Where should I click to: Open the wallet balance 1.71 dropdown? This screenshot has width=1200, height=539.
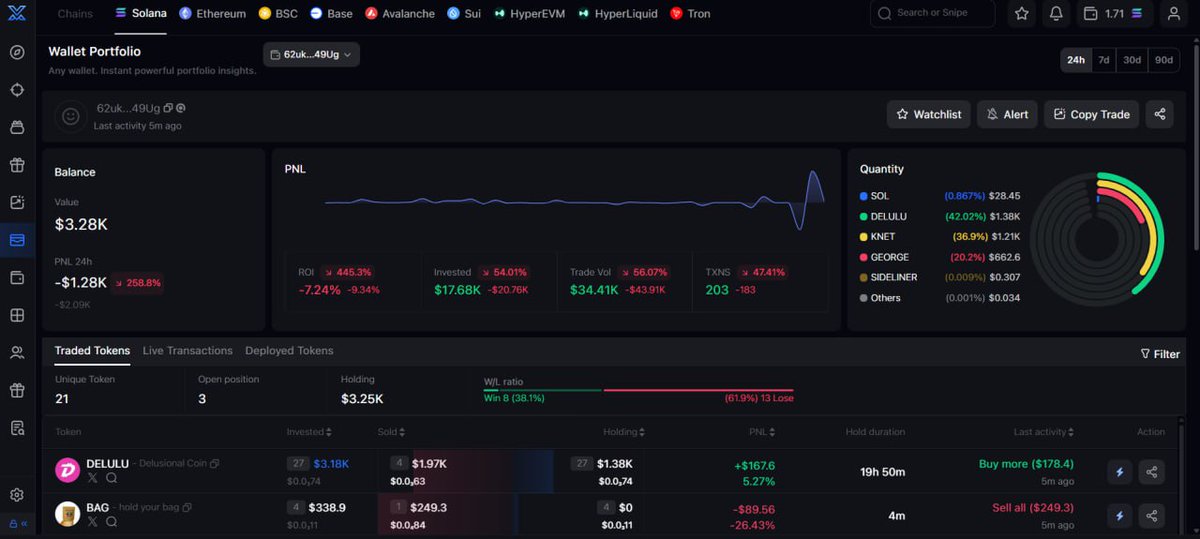pos(1114,14)
